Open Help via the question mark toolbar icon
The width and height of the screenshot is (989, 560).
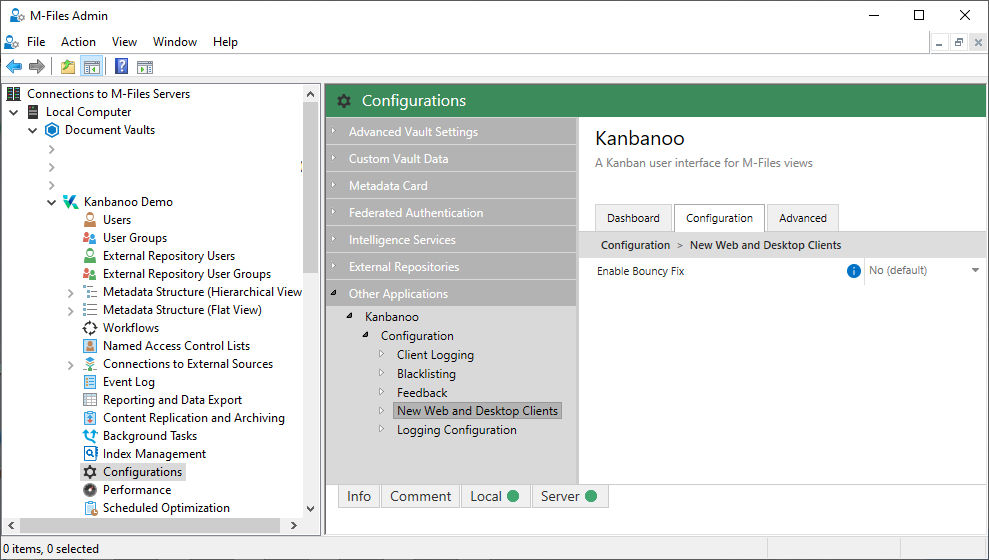122,66
